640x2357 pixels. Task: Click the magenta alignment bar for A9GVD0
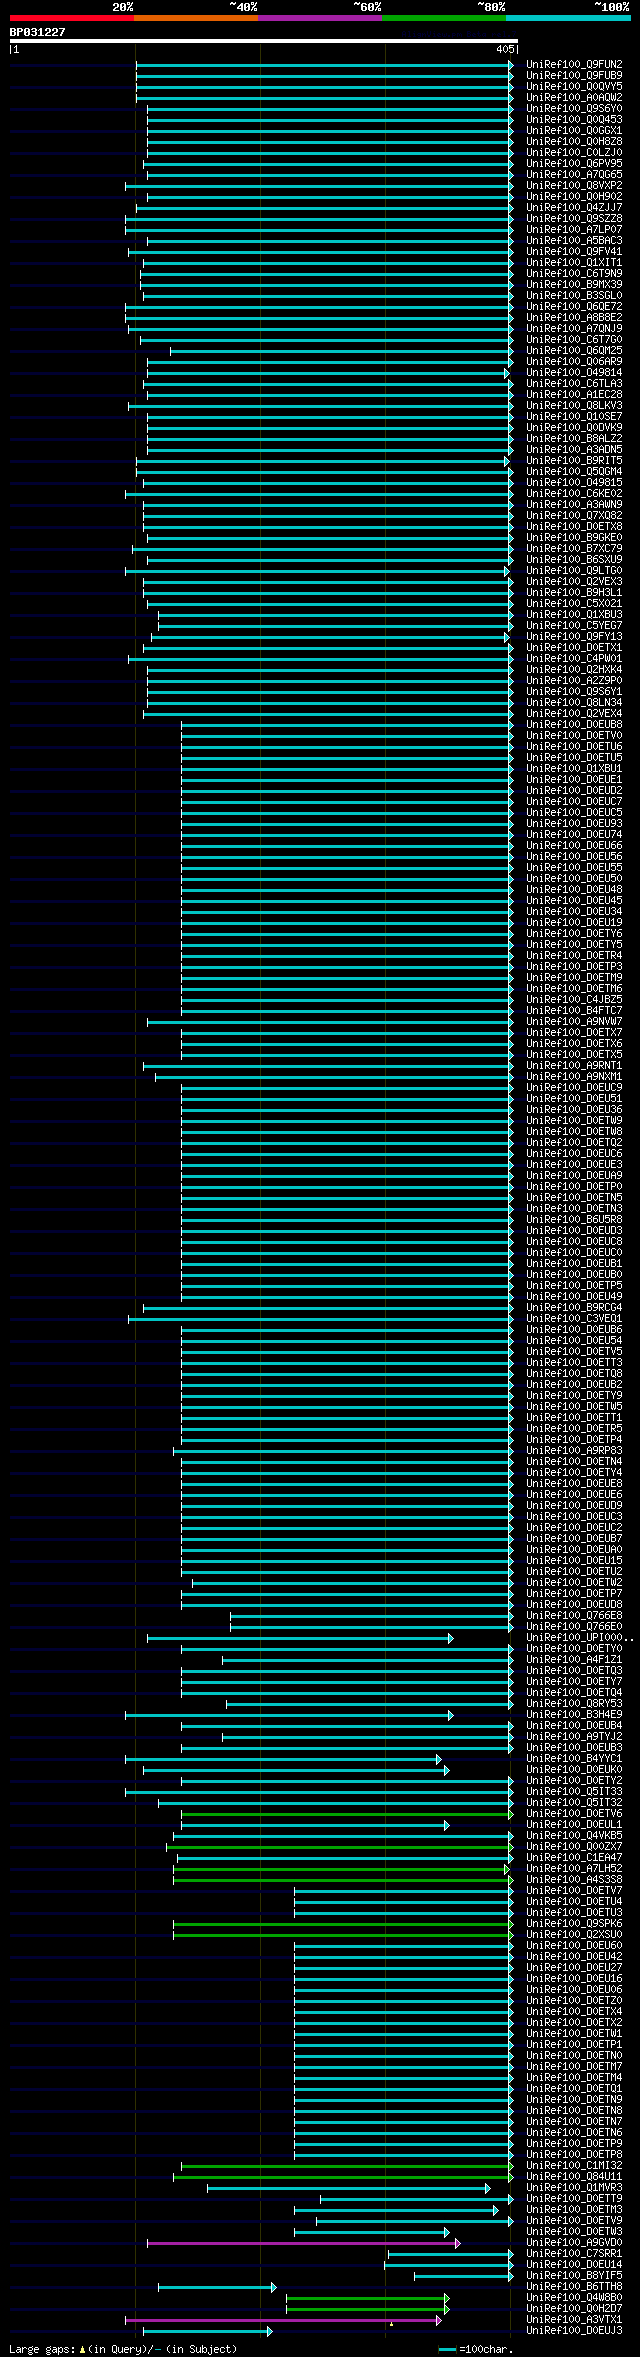[x=304, y=2243]
